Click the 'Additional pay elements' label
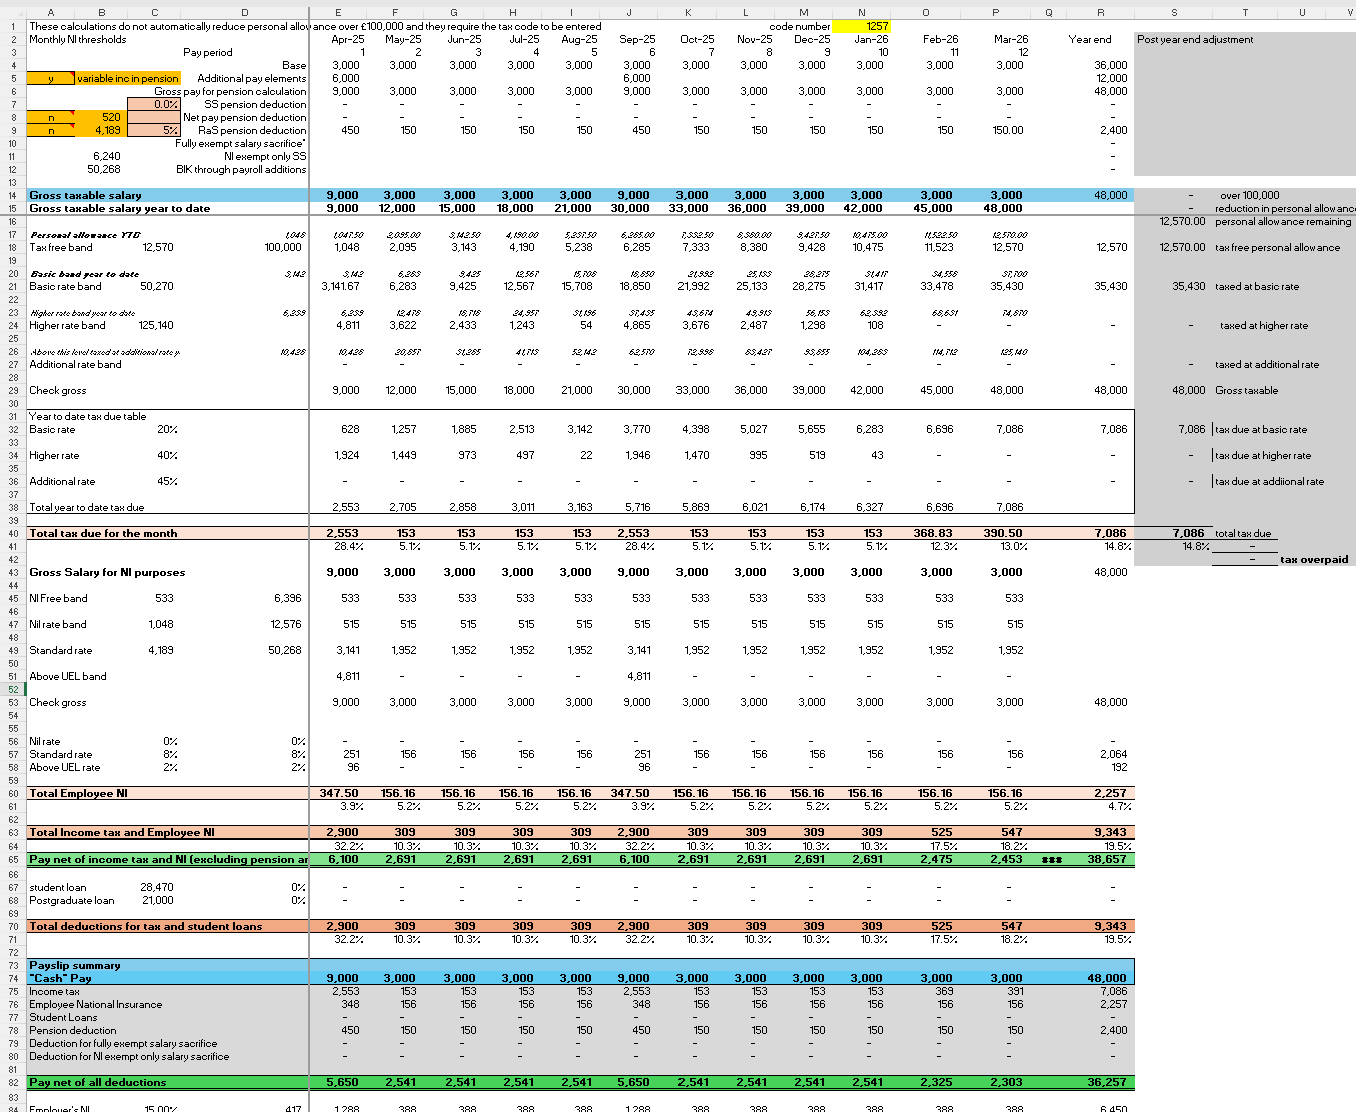Screen dimensions: 1356x1112 pyautogui.click(x=252, y=78)
